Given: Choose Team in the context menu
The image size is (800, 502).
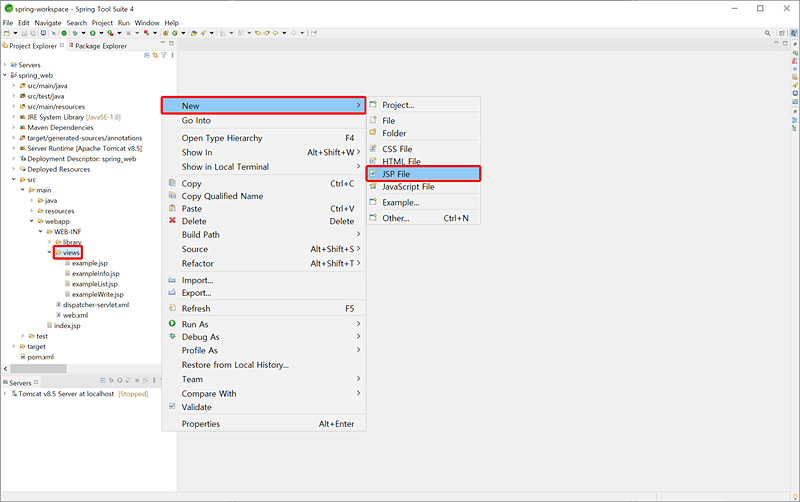Looking at the screenshot, I should point(264,379).
